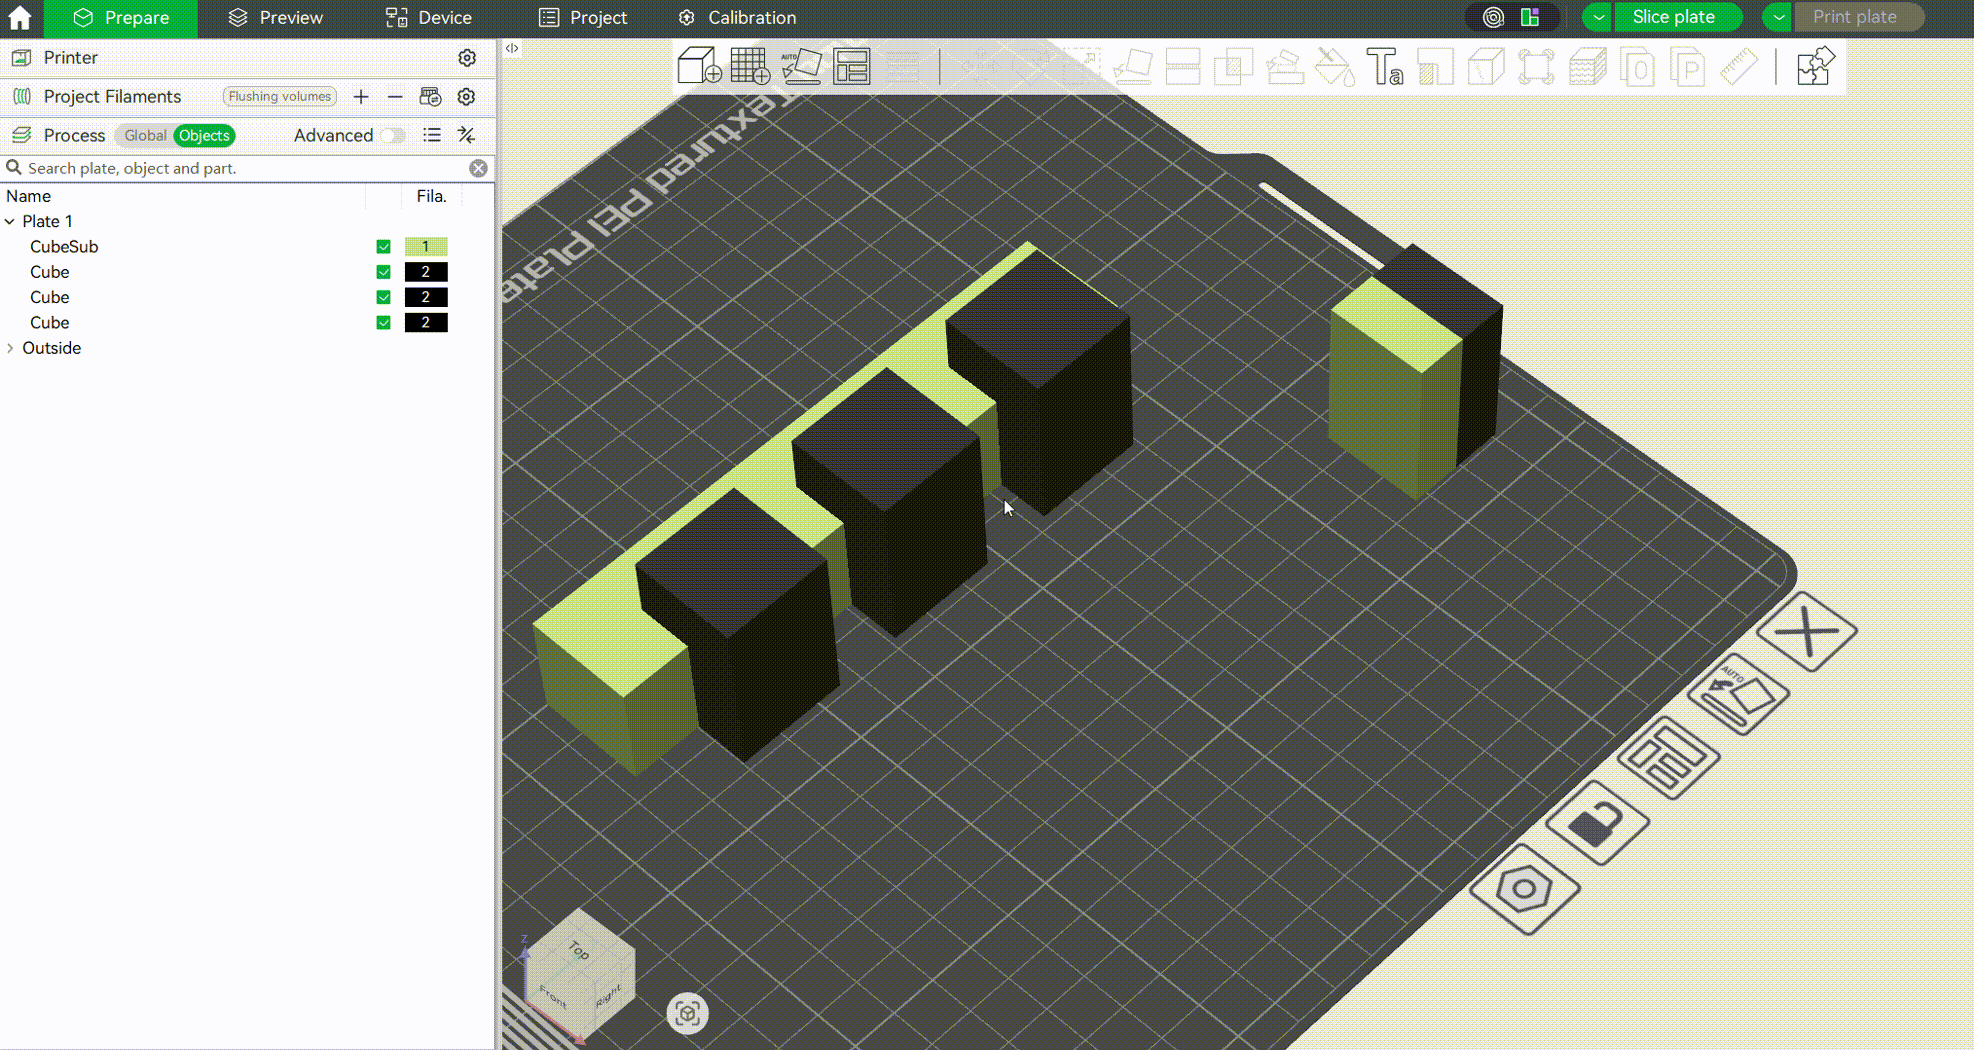
Task: Click the plate auto orient icon
Action: 1738,694
